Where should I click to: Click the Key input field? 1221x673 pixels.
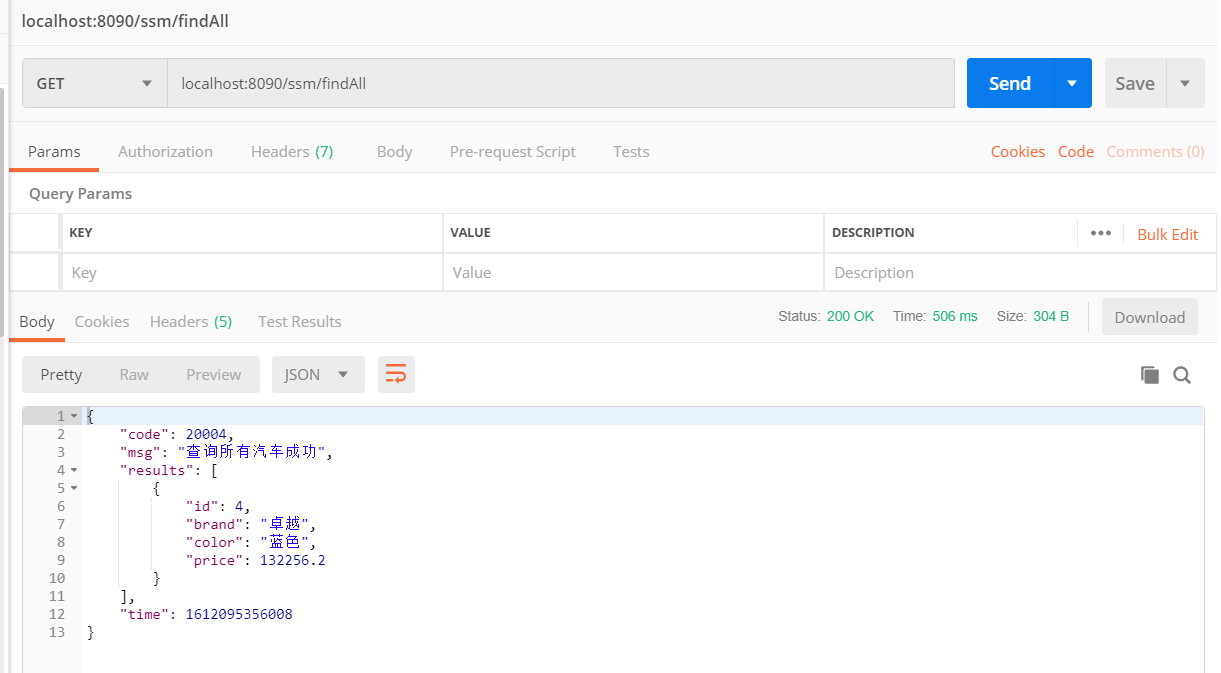coord(252,272)
